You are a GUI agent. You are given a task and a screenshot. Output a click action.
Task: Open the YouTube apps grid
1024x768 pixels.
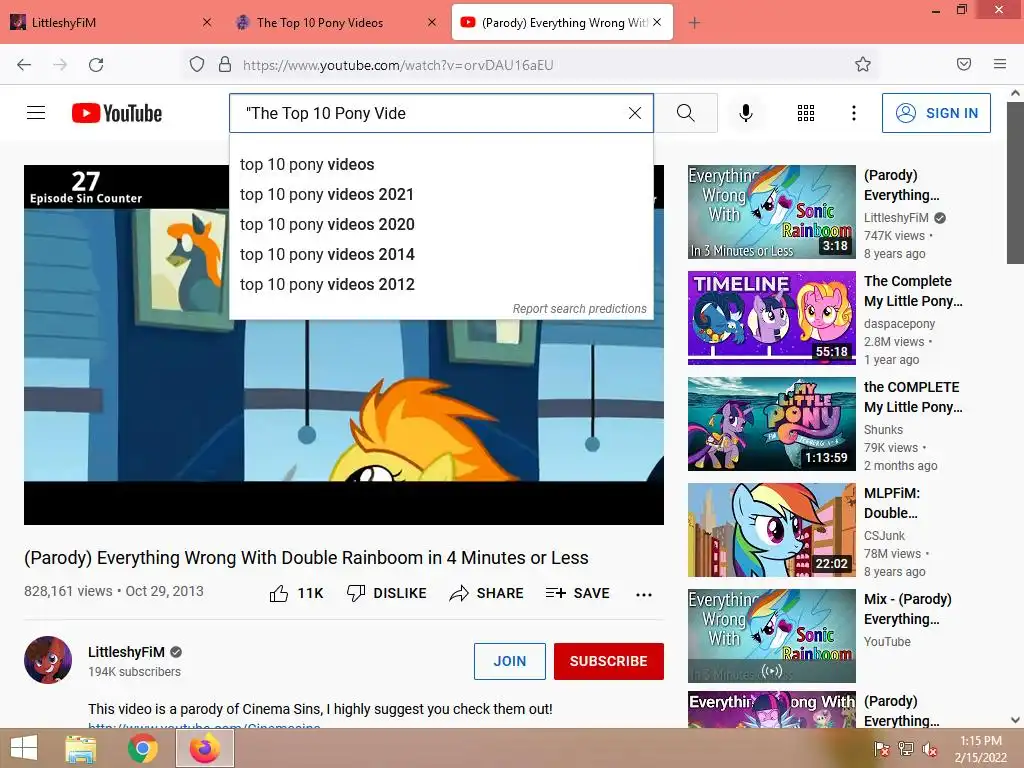806,113
